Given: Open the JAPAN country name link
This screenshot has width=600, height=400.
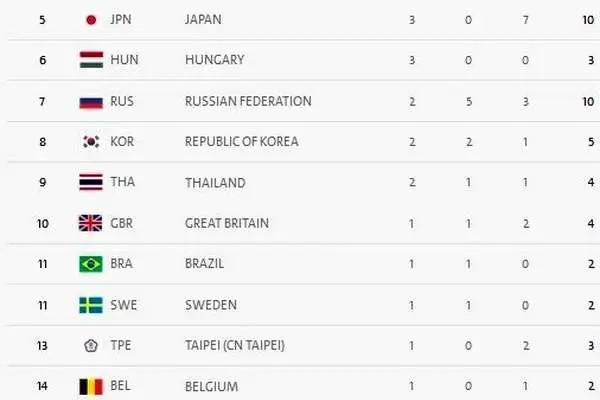Looking at the screenshot, I should click(203, 20).
